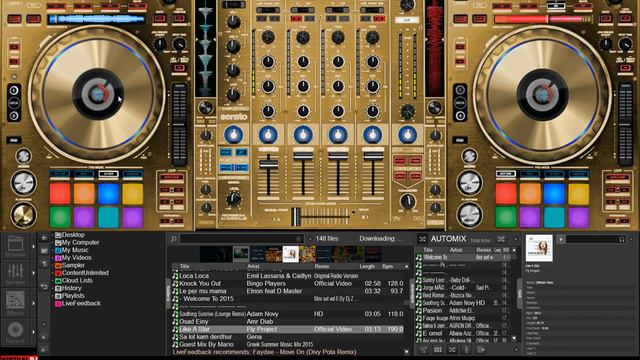Click the clear icon inside search field
The height and width of the screenshot is (360, 640).
299,239
